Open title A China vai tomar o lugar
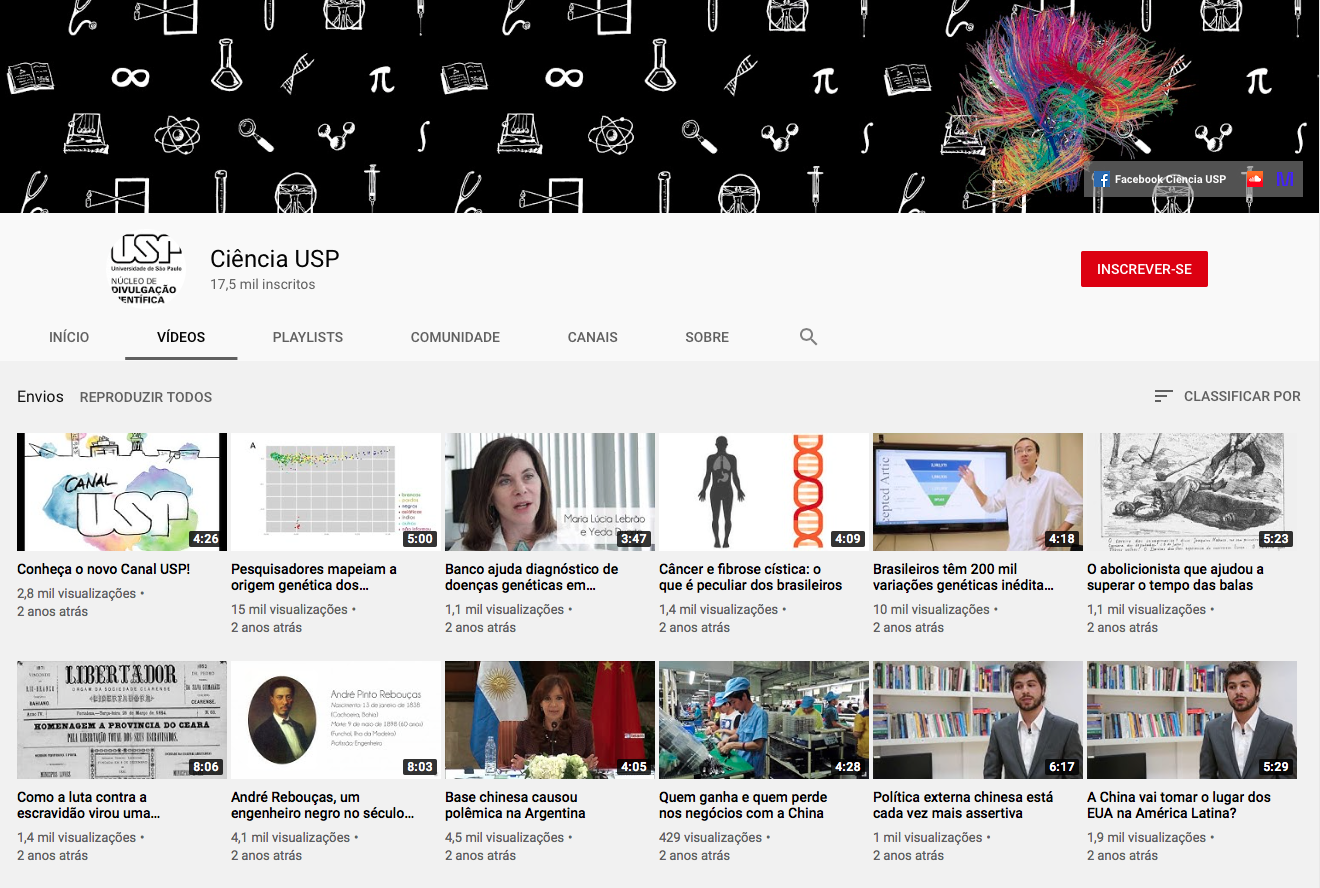Screen dimensions: 1320x888 click(x=1179, y=805)
